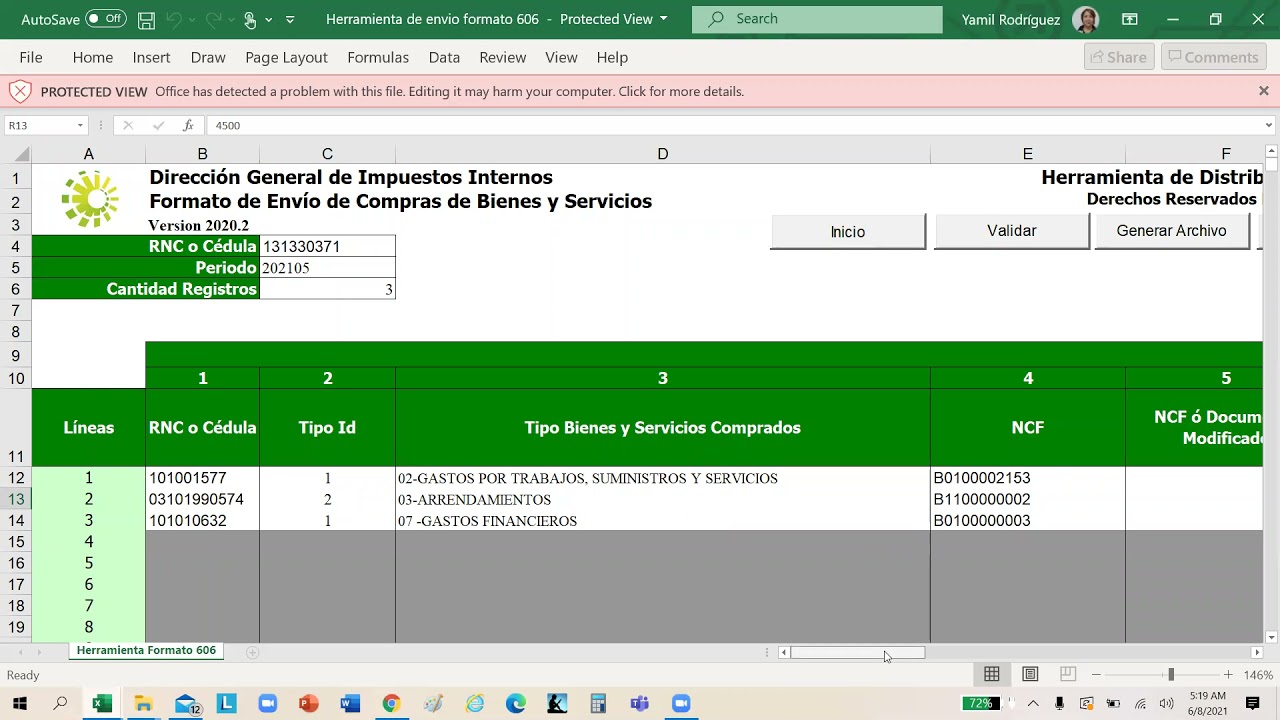Click the Save icon in title bar
Viewport: 1280px width, 720px height.
pos(146,19)
